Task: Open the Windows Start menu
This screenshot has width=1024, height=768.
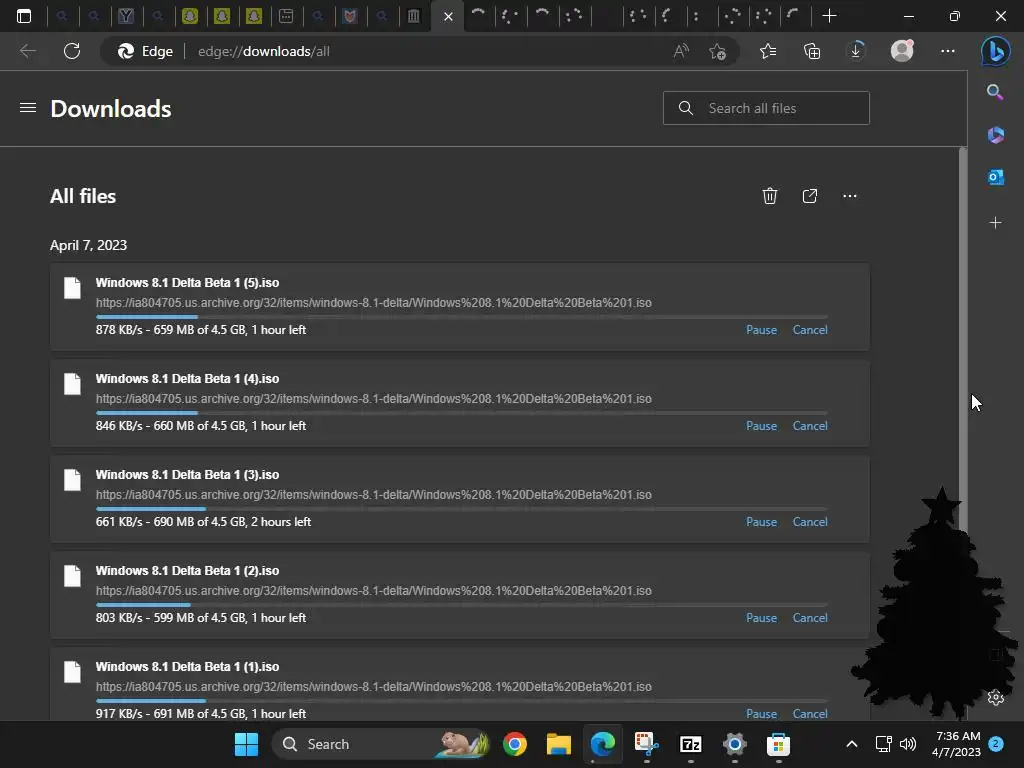Action: [x=246, y=744]
